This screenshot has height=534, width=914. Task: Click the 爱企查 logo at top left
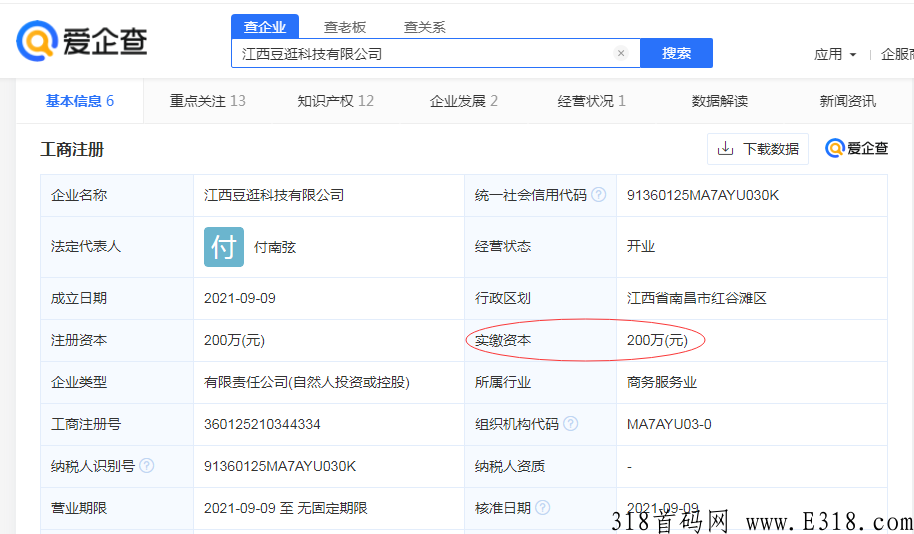(x=82, y=41)
